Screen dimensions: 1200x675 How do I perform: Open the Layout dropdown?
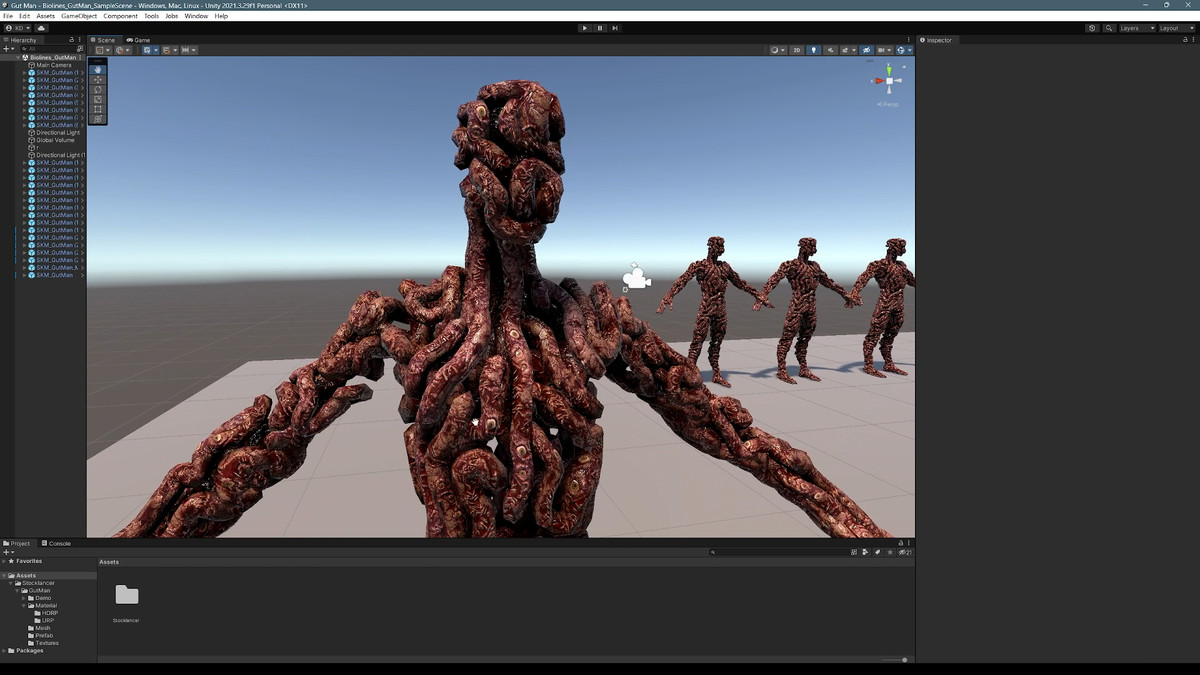[1175, 28]
